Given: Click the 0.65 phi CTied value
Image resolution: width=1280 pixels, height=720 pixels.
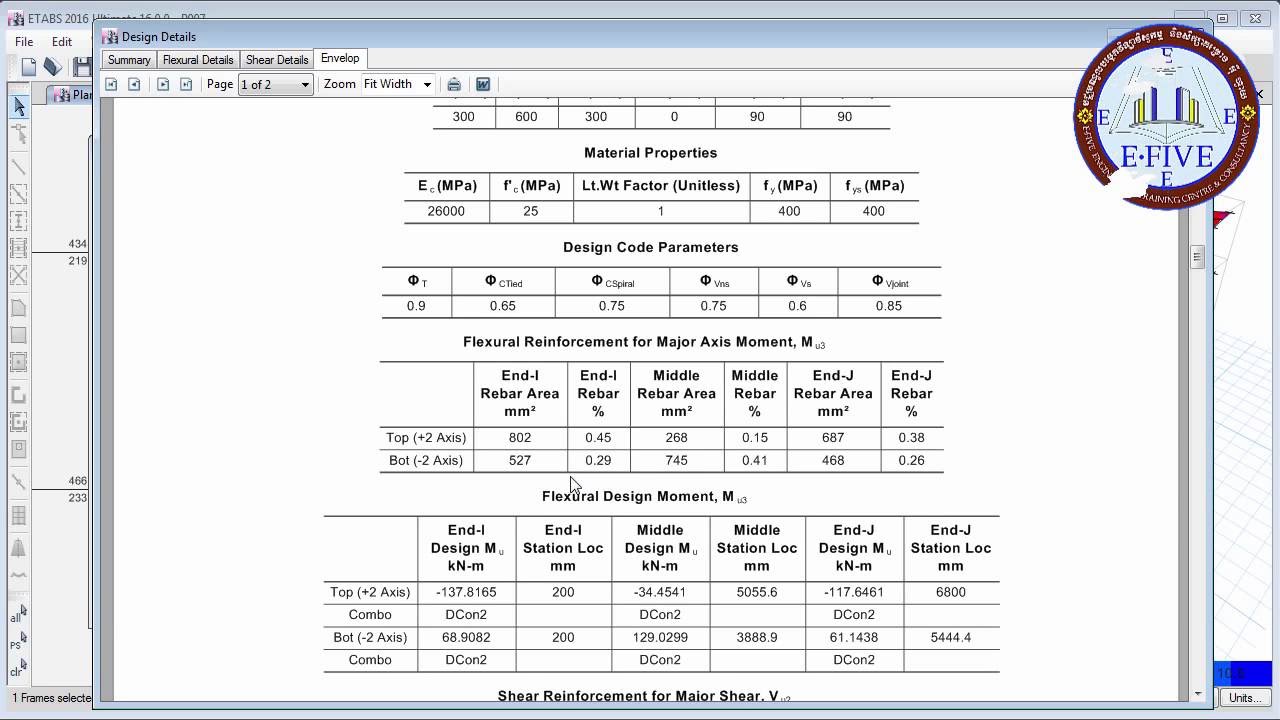Looking at the screenshot, I should click(503, 306).
